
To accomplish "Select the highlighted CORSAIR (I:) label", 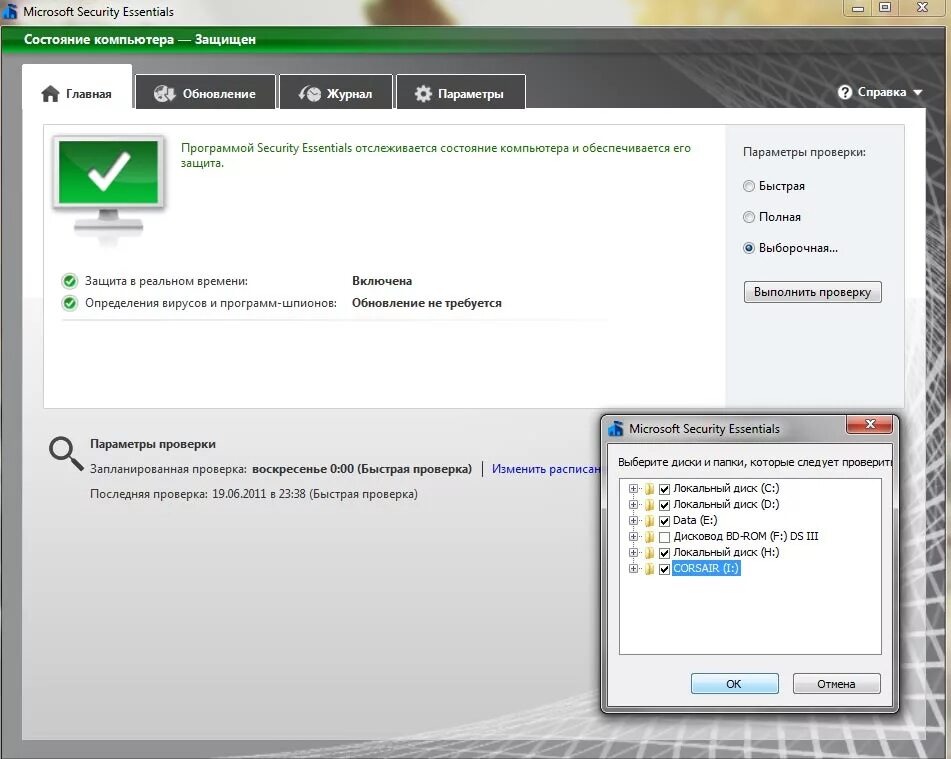I will 706,568.
